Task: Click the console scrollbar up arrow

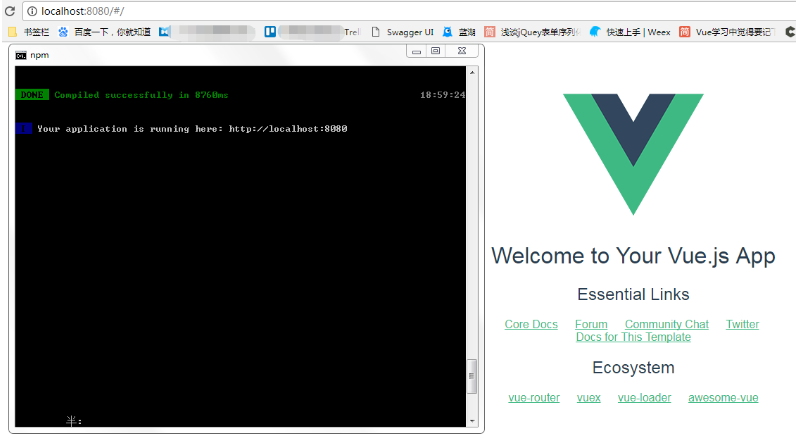Action: 472,73
